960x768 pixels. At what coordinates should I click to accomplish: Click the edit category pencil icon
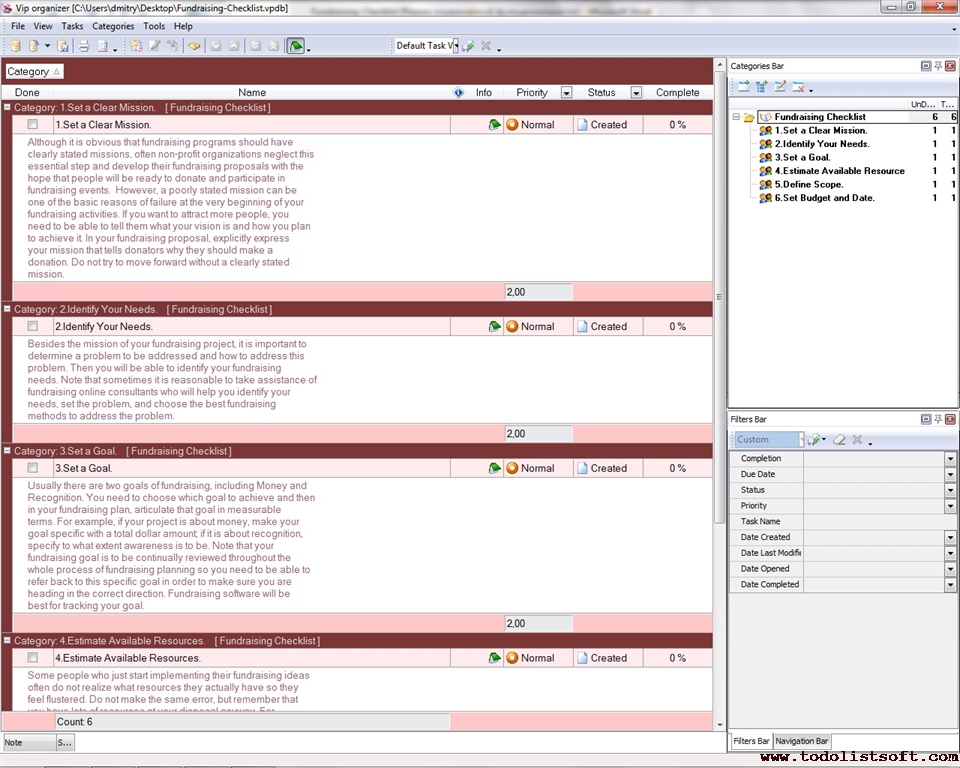point(780,87)
